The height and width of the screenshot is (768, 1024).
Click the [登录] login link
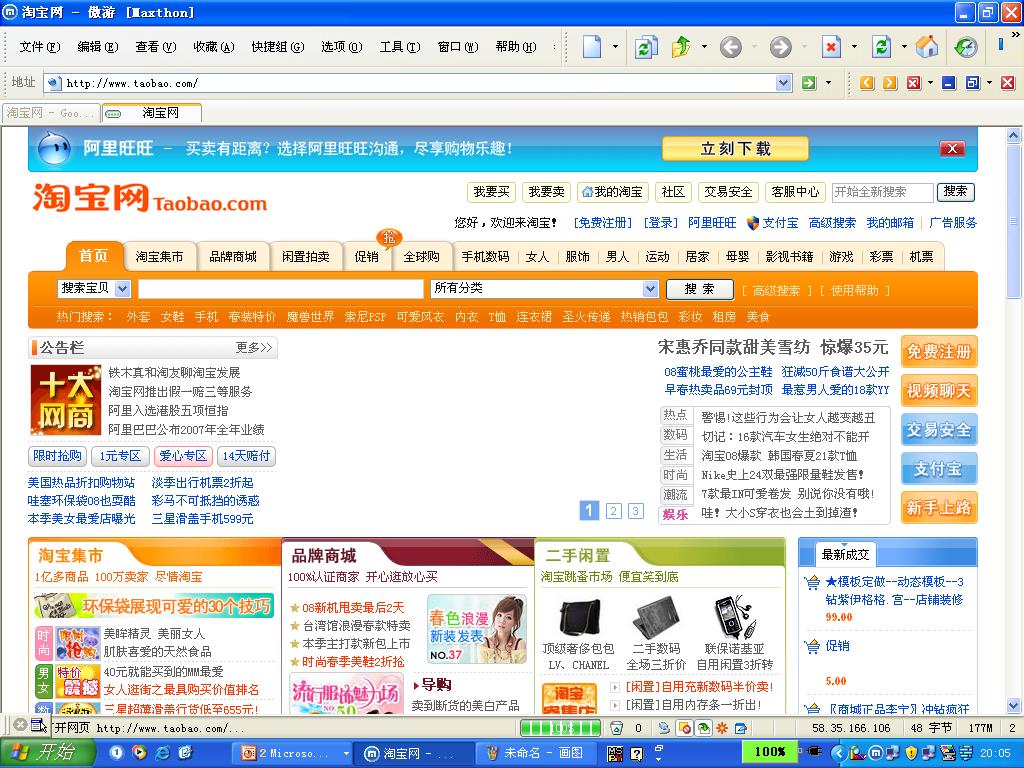pos(660,223)
